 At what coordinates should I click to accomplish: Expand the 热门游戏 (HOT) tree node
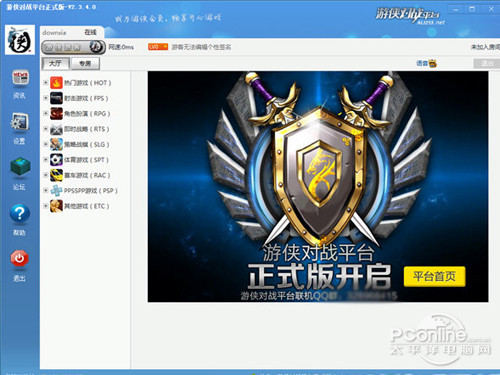(x=46, y=82)
